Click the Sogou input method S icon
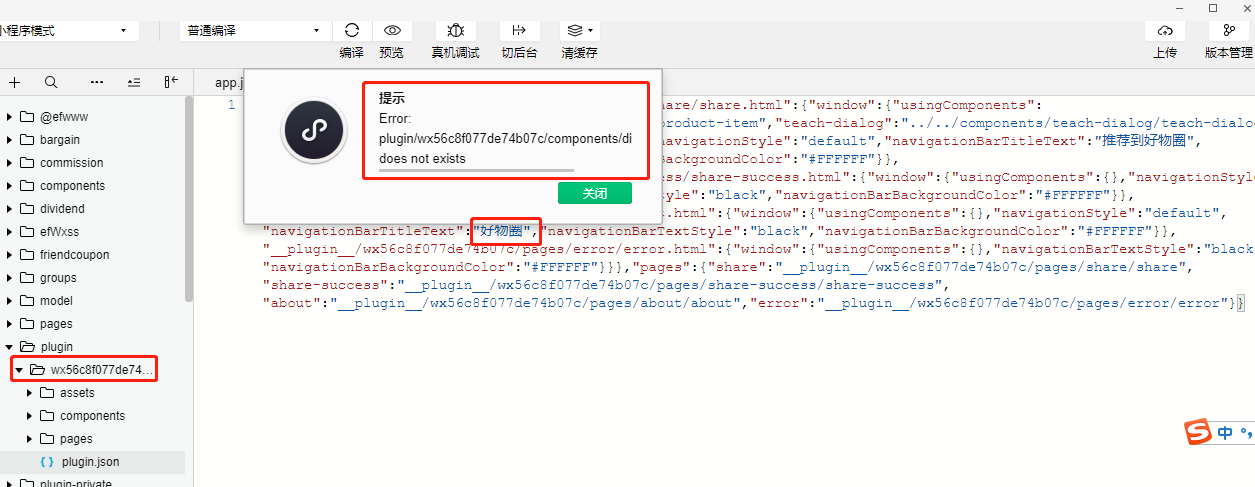The width and height of the screenshot is (1255, 487). point(1197,433)
